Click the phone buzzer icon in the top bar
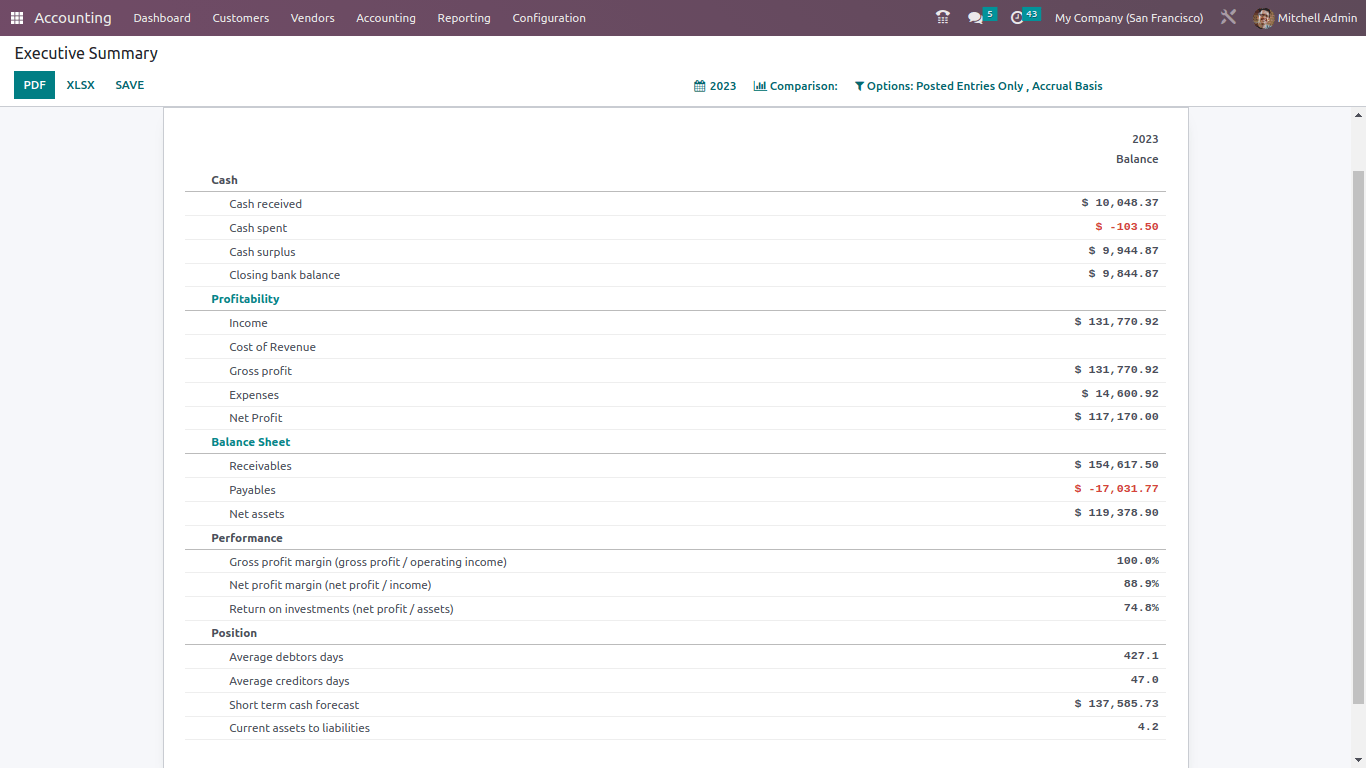This screenshot has width=1366, height=768. [941, 17]
